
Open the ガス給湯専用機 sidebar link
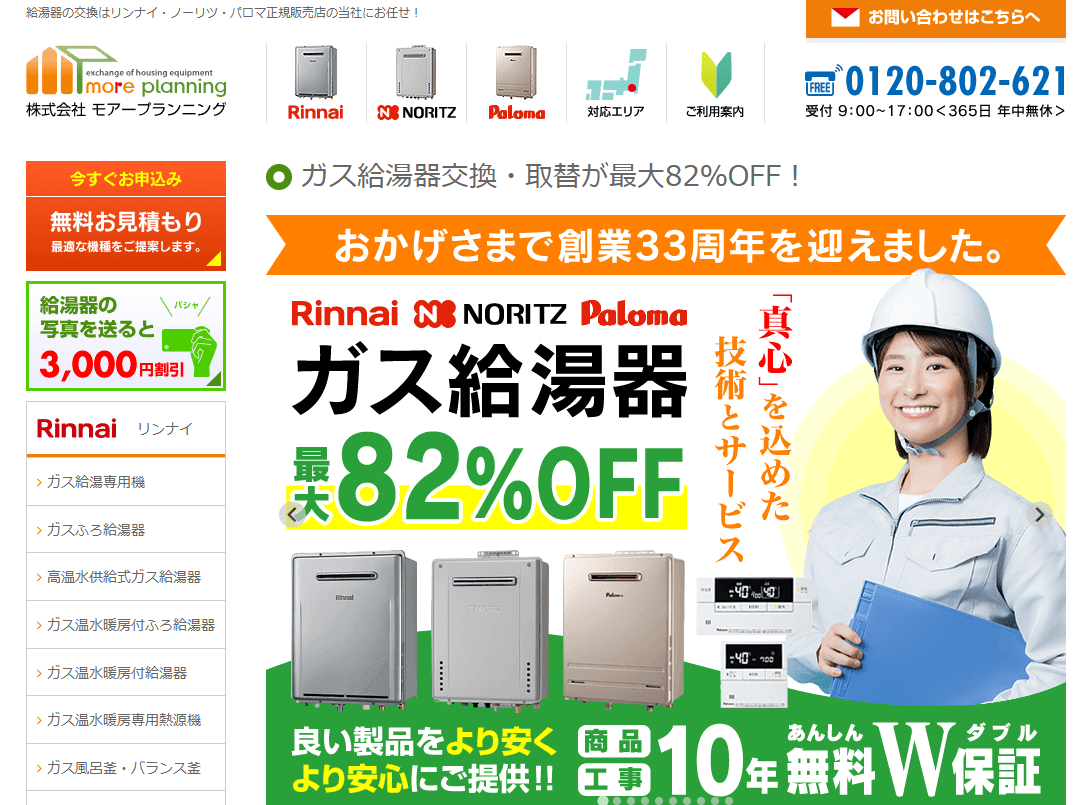pos(126,482)
